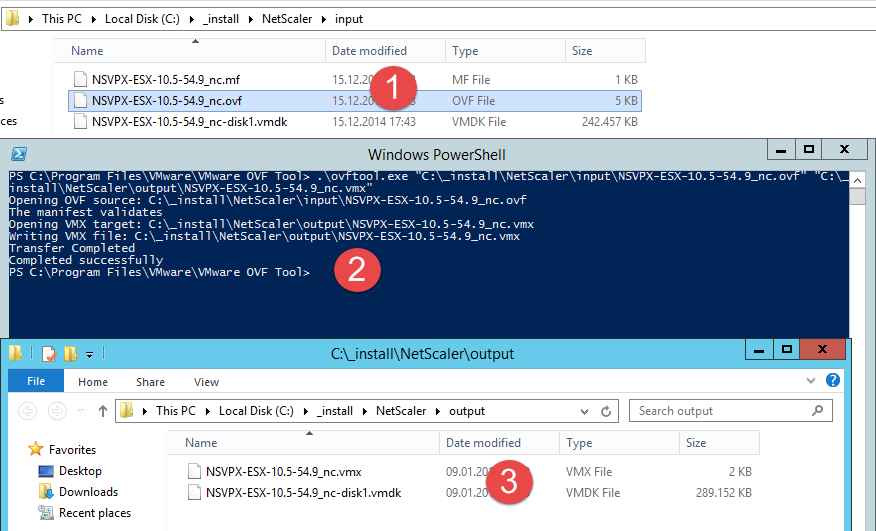This screenshot has height=531, width=876.
Task: Select Recent places under Favorites
Action: click(x=95, y=513)
